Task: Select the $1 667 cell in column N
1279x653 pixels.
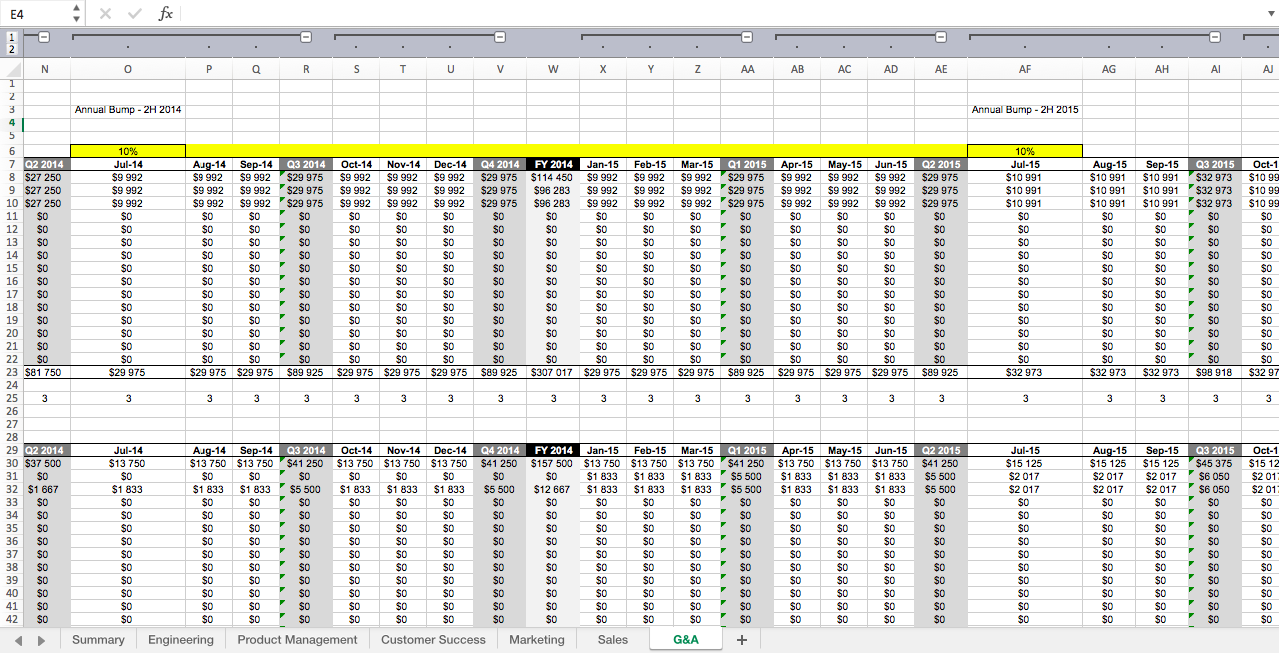Action: (x=46, y=490)
